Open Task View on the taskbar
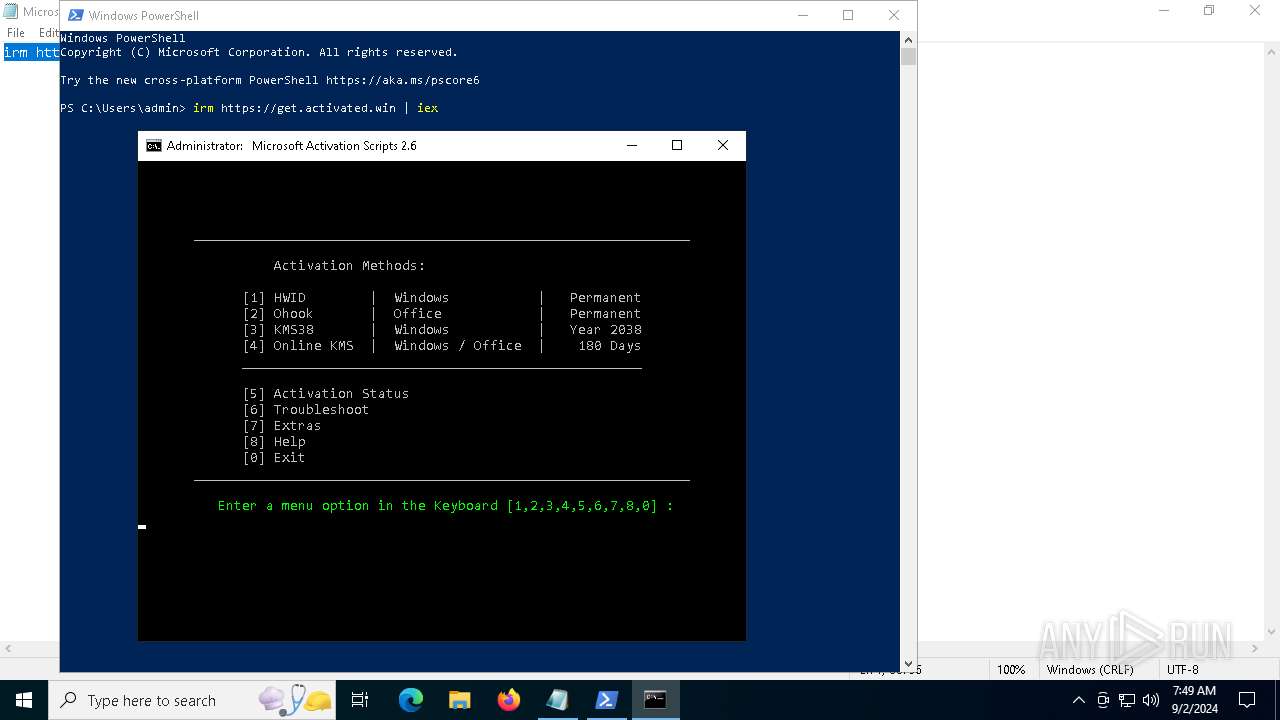Viewport: 1280px width, 720px height. [x=360, y=700]
